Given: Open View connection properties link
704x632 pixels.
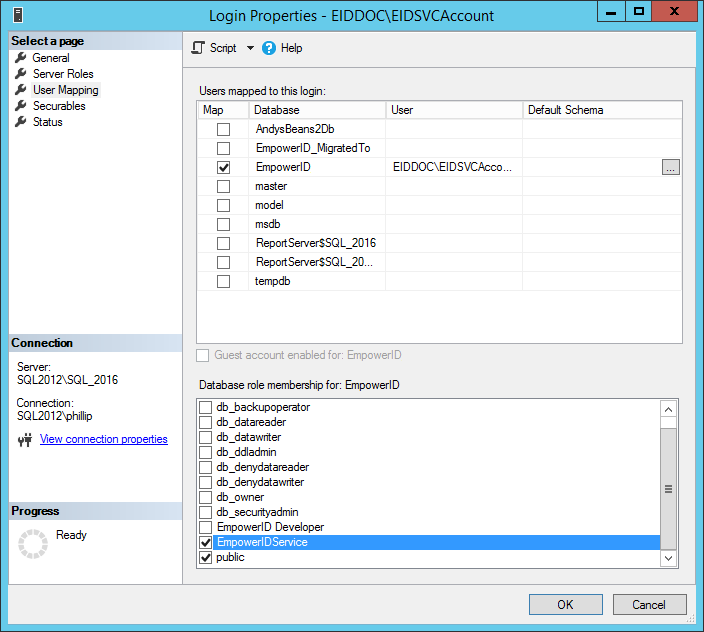Looking at the screenshot, I should click(x=104, y=439).
